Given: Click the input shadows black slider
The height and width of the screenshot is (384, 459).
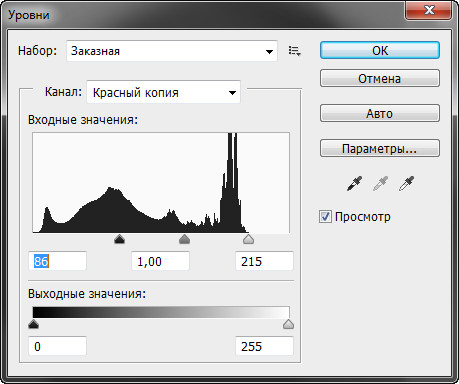Looking at the screenshot, I should coord(119,239).
